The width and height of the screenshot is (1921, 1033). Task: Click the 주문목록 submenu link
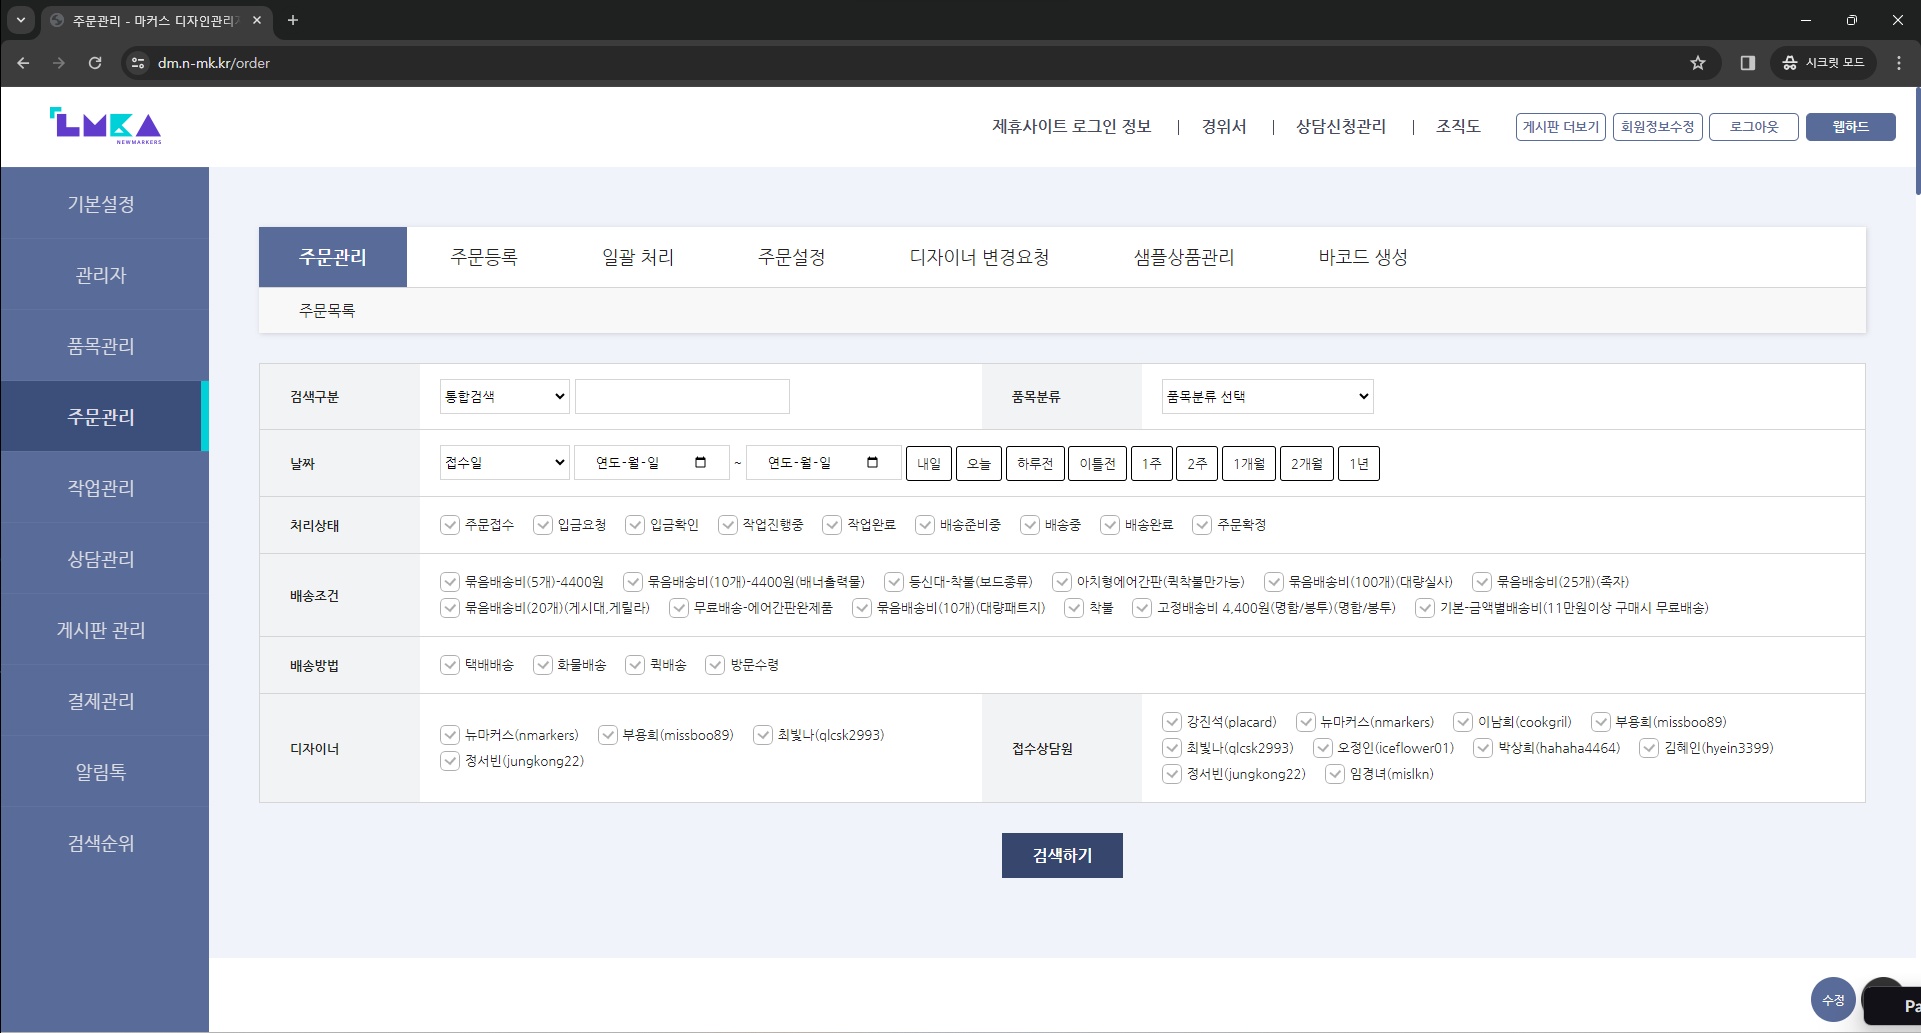pos(327,310)
